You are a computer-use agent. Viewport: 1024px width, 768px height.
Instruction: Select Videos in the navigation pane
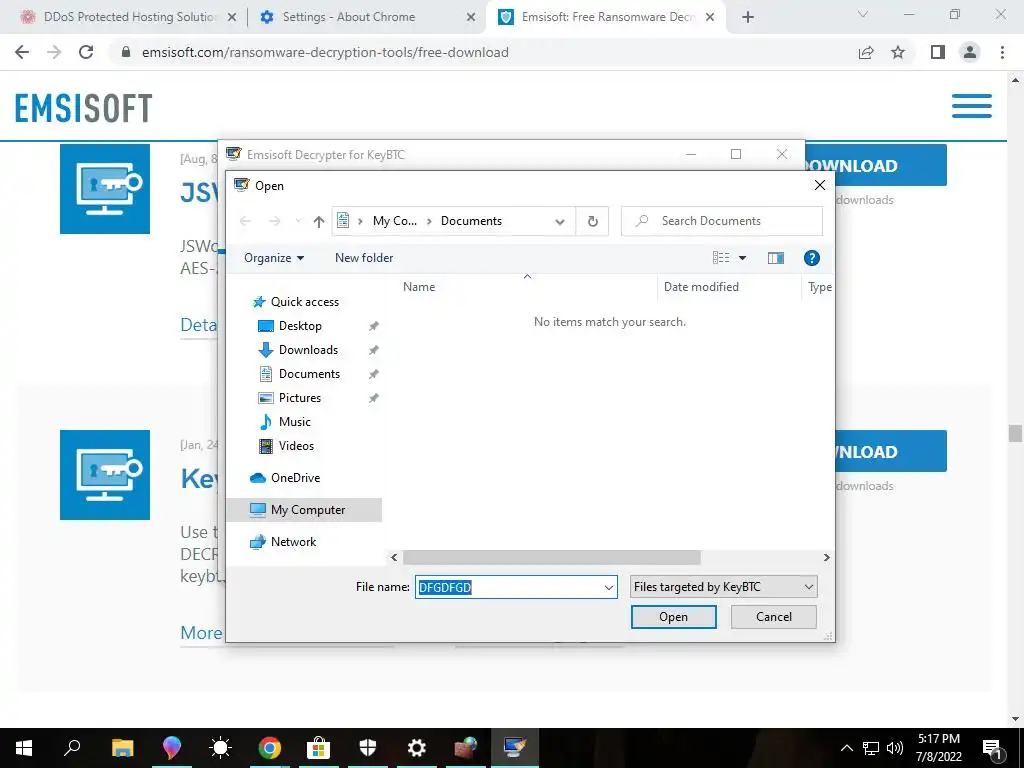(296, 446)
